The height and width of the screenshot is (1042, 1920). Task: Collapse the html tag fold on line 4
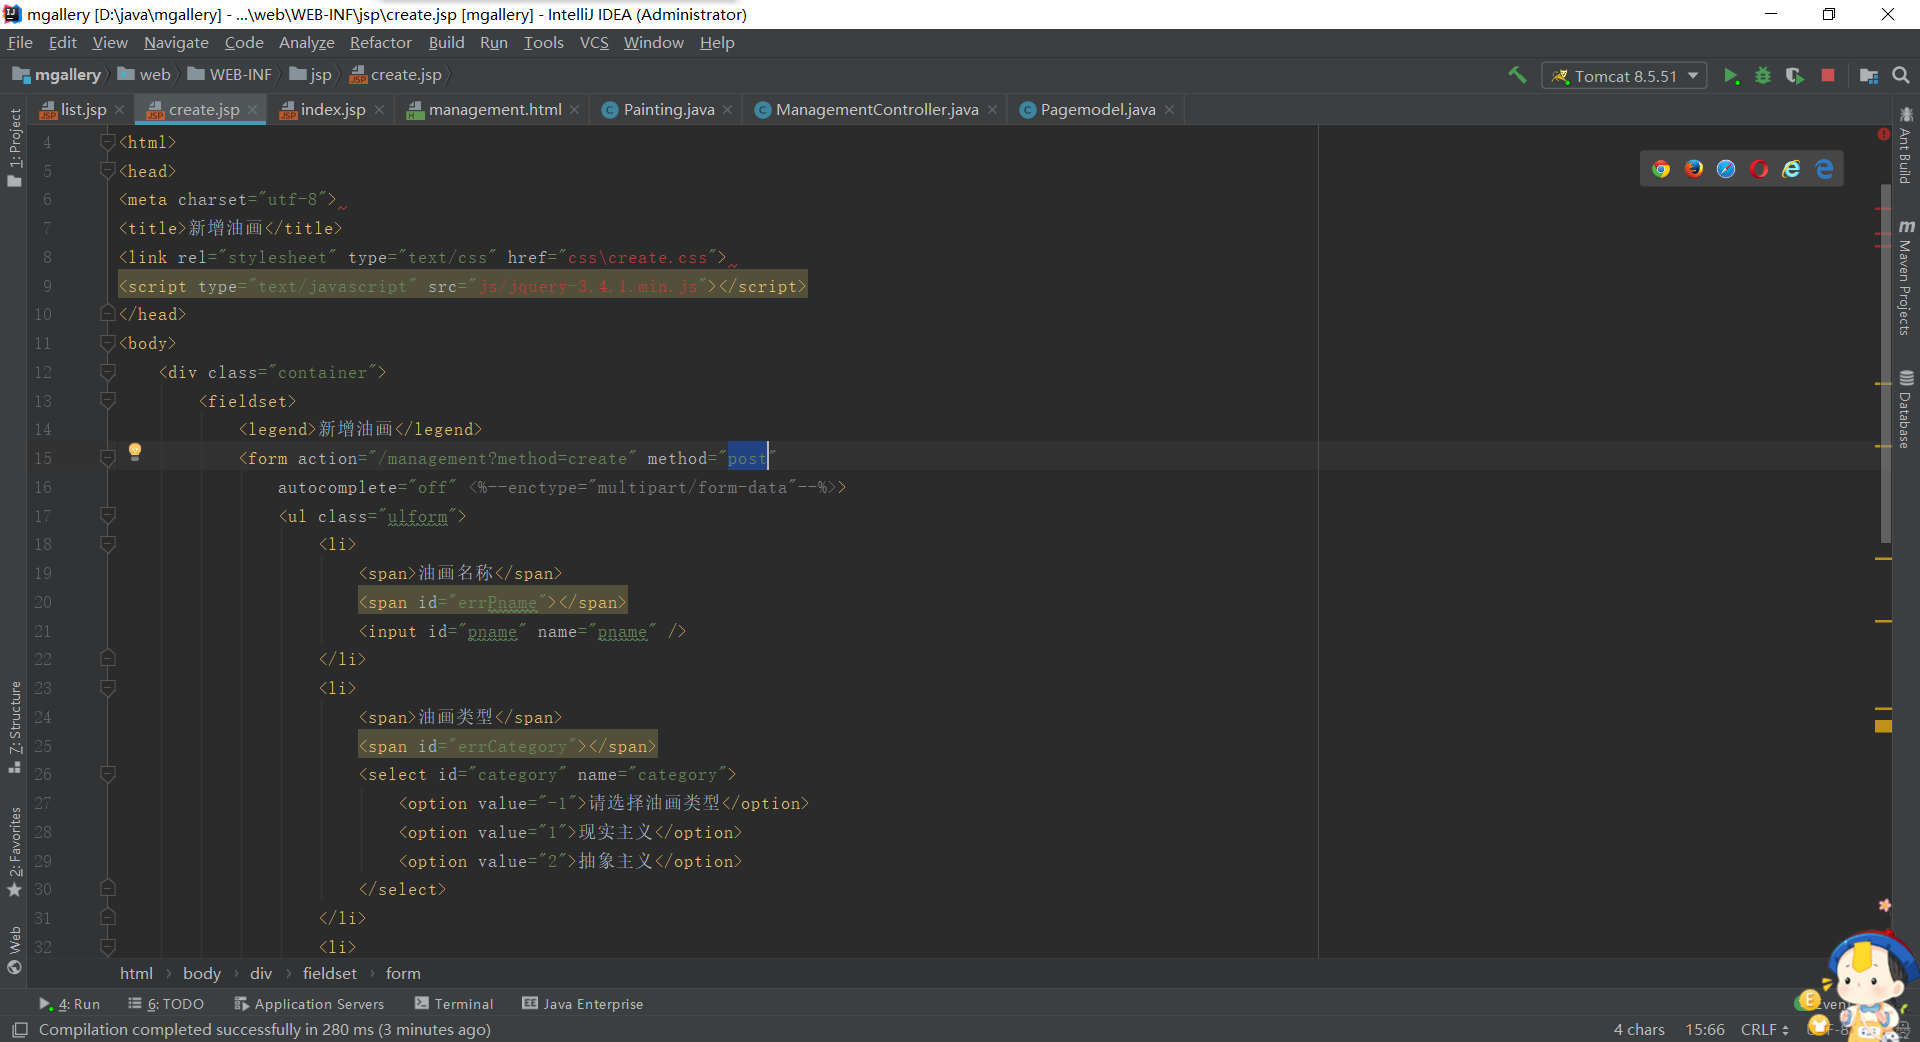pos(108,142)
